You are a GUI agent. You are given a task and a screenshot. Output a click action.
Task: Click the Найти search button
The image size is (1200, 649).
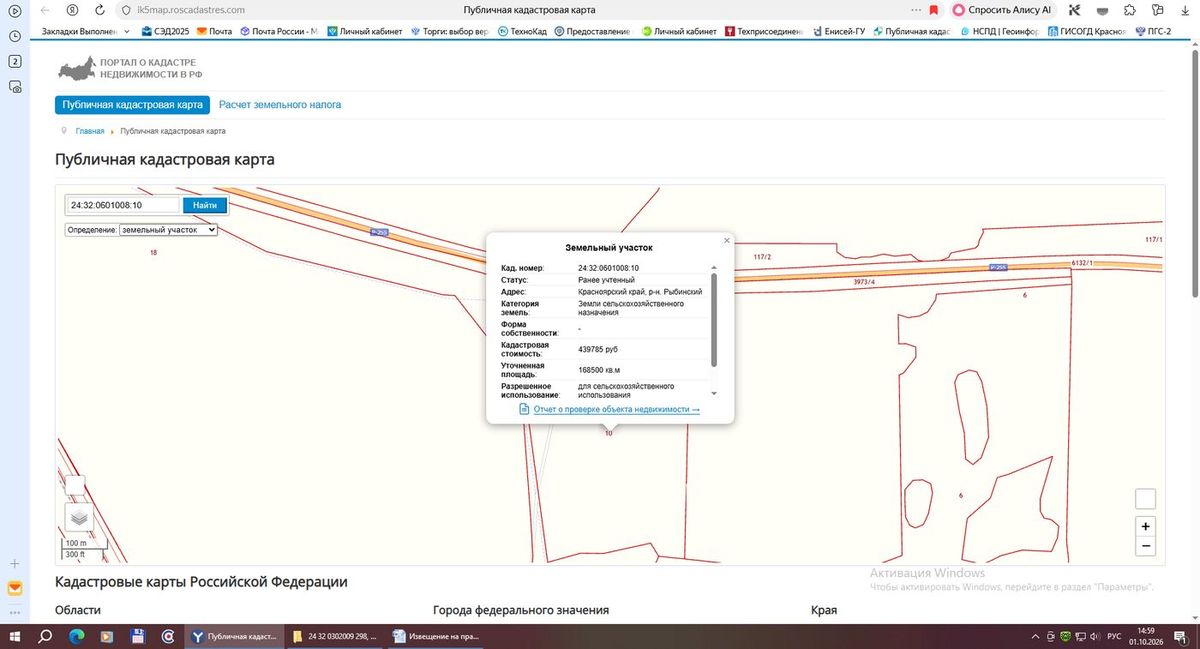pyautogui.click(x=204, y=205)
